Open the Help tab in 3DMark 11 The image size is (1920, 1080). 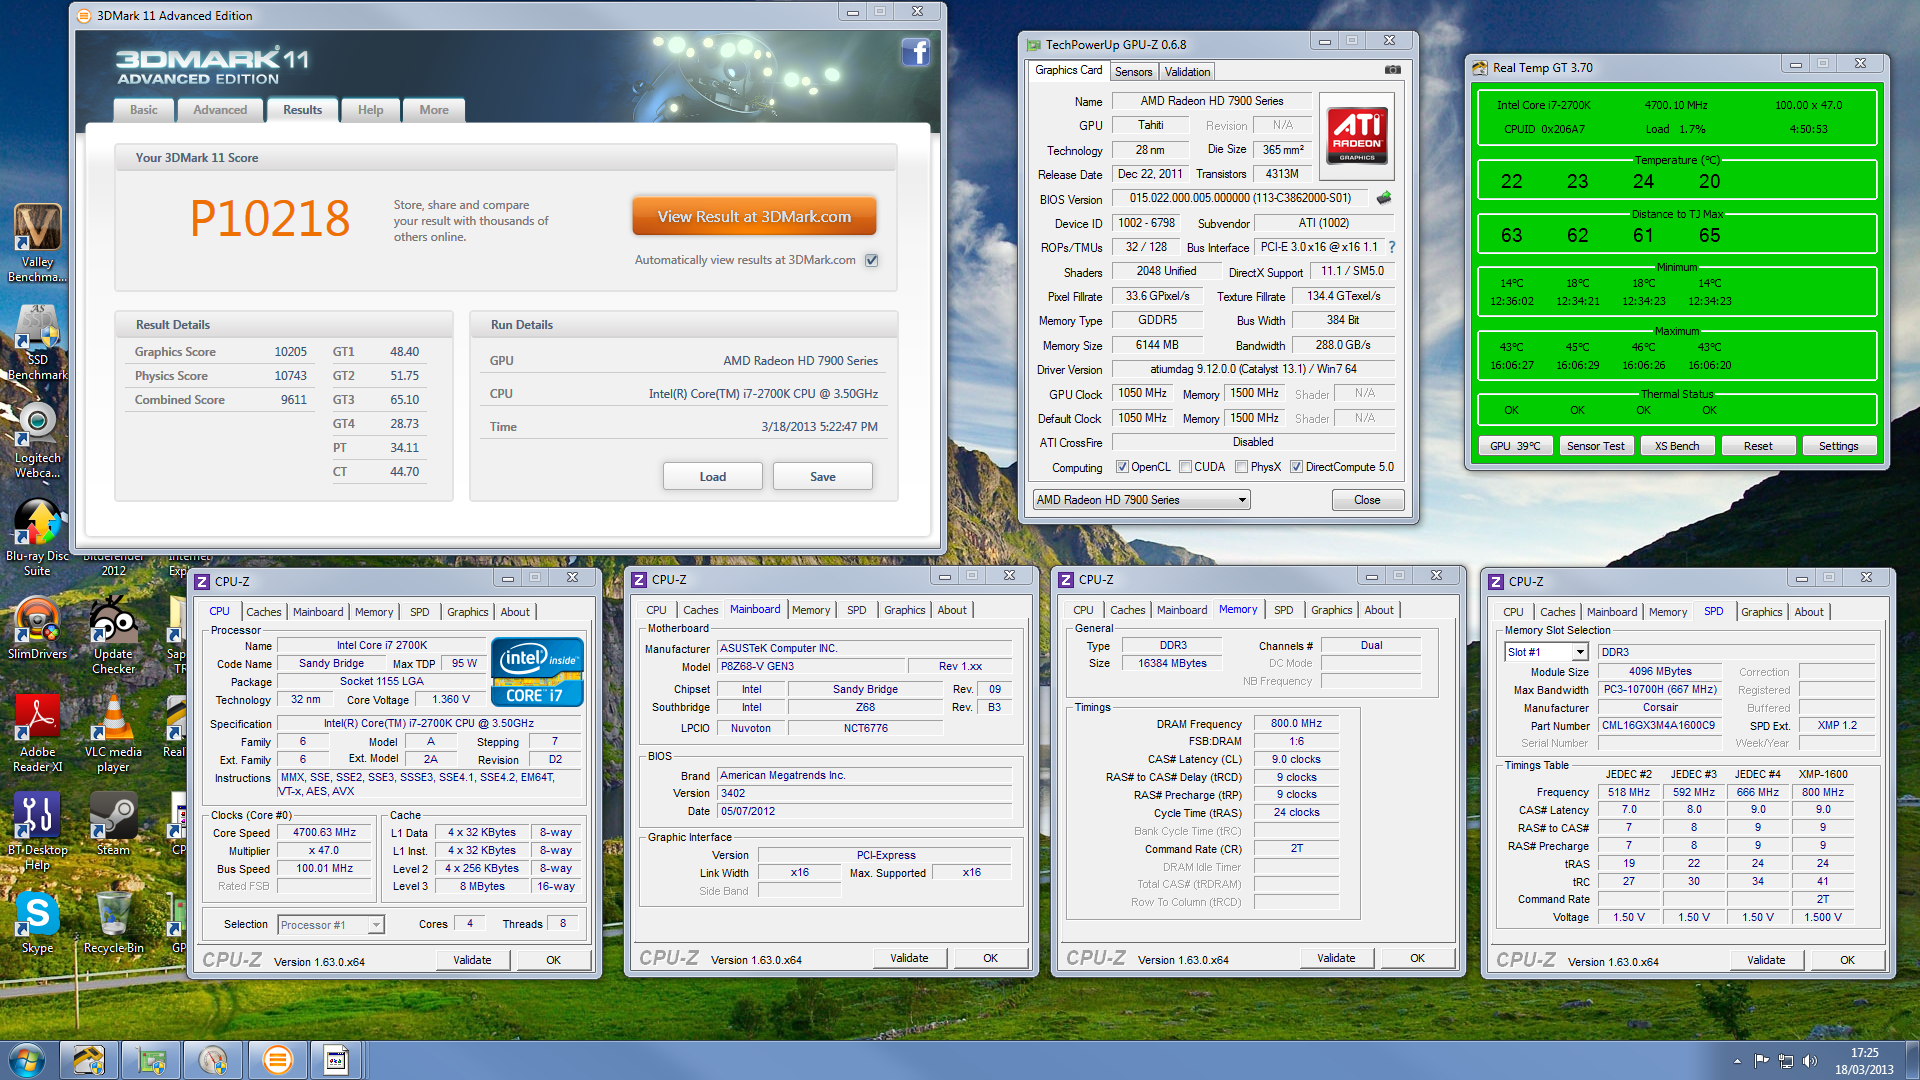(x=371, y=110)
